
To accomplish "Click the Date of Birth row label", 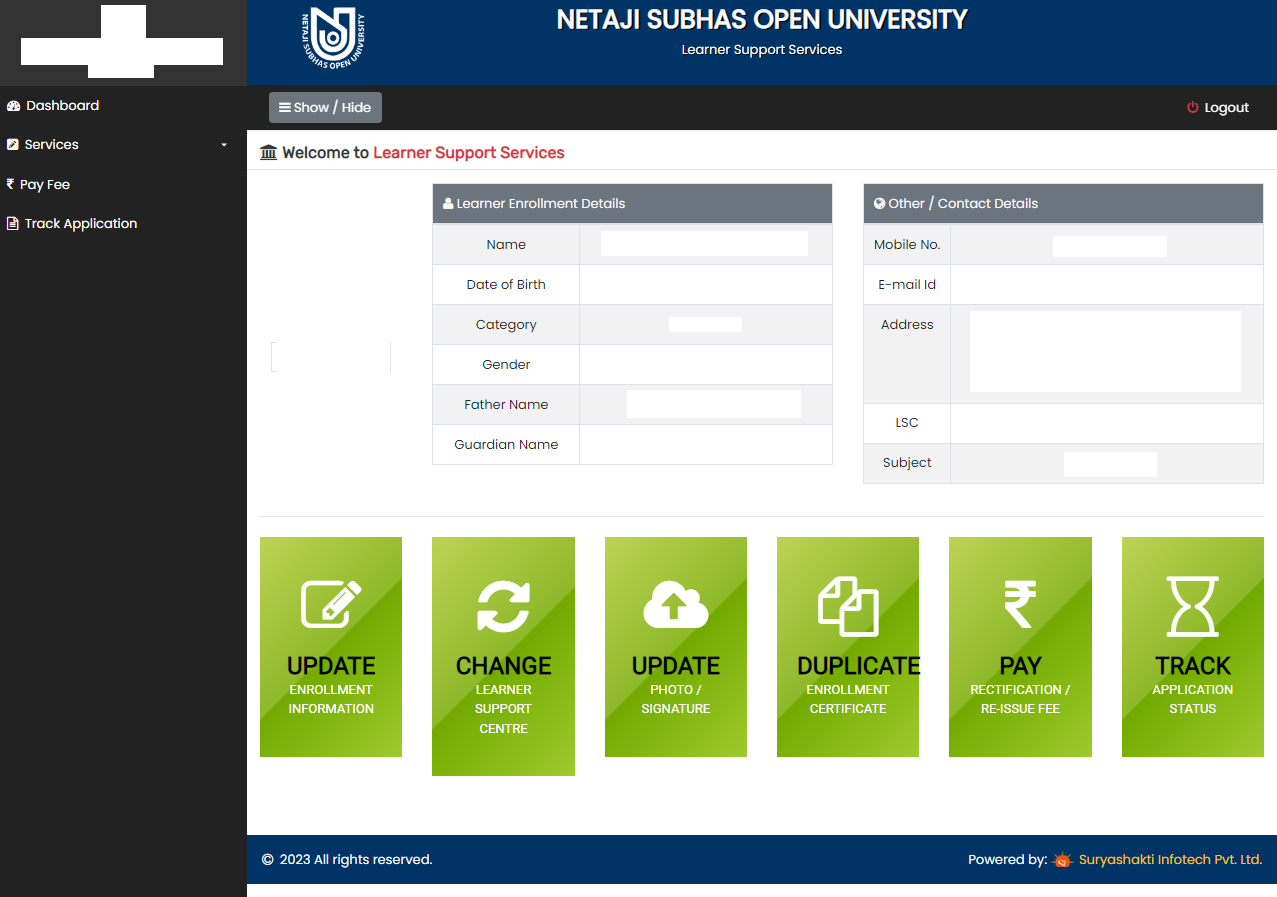I will point(506,285).
